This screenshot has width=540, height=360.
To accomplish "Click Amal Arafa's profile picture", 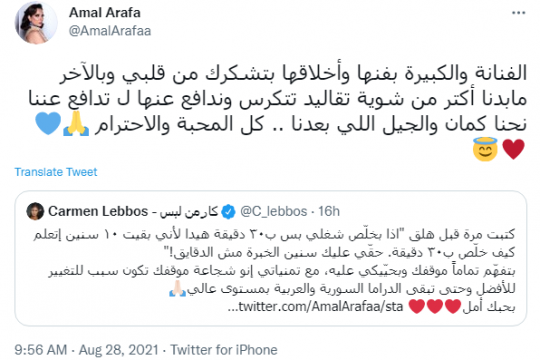I will tap(36, 22).
